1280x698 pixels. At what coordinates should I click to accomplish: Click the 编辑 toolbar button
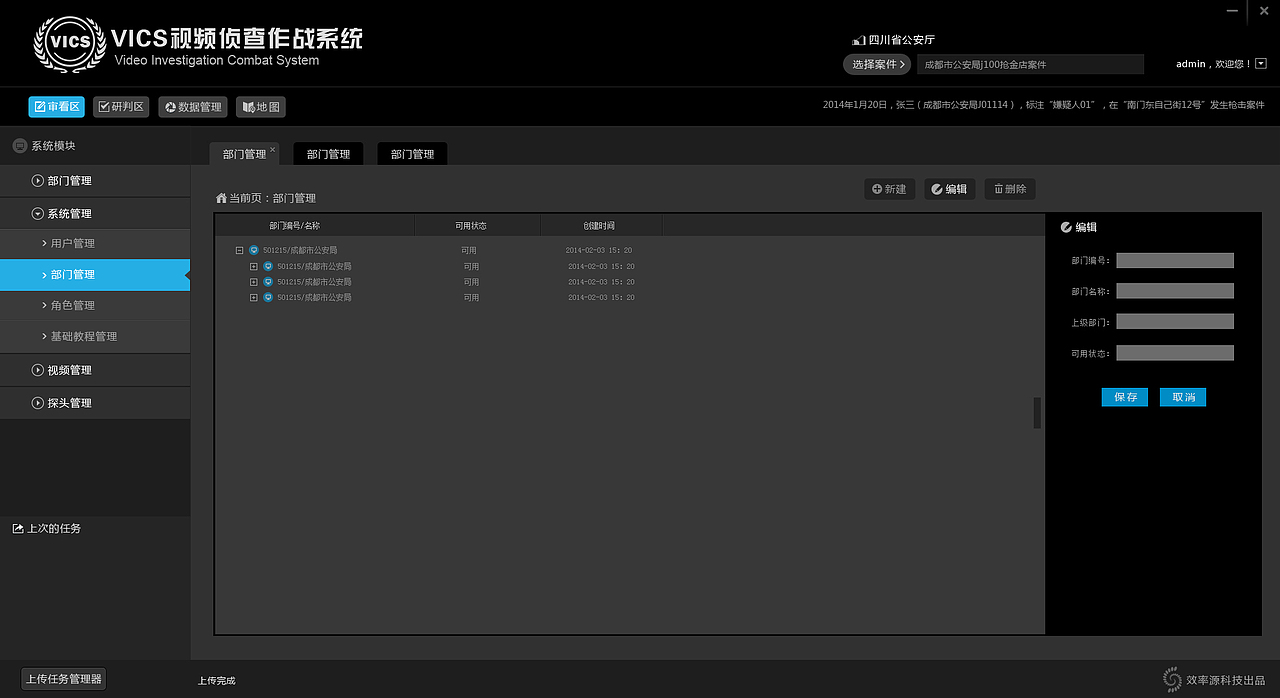[949, 189]
